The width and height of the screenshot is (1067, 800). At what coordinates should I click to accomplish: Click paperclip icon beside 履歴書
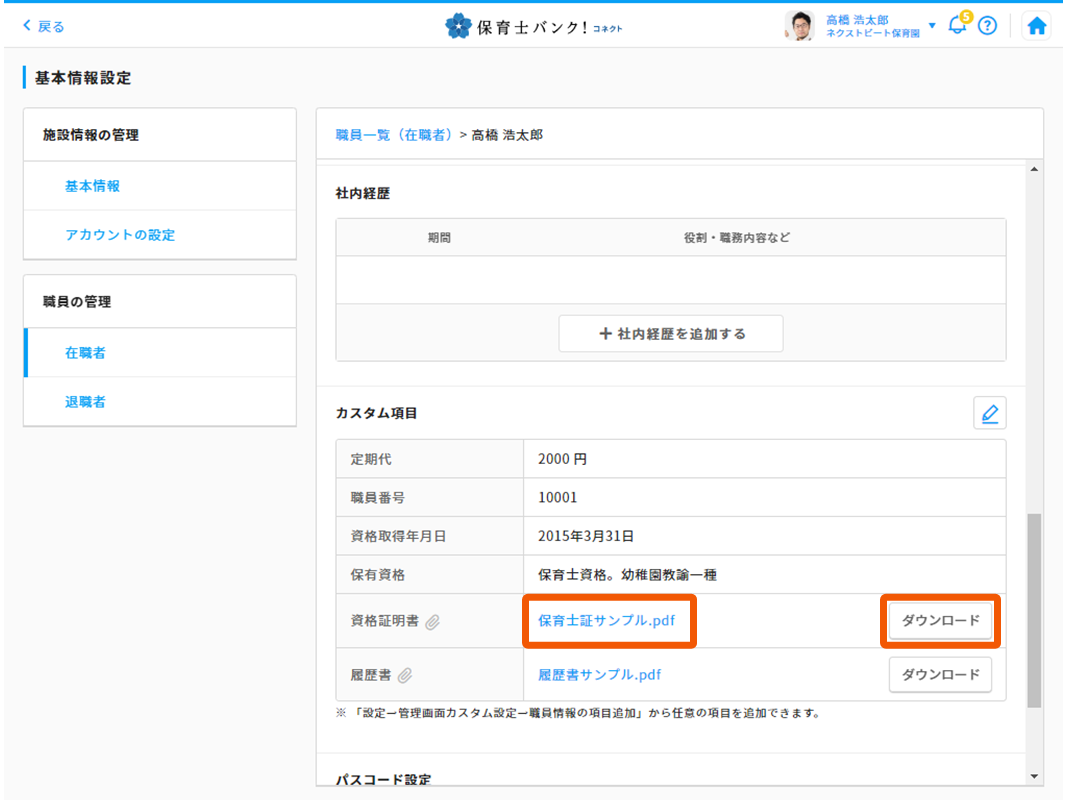coord(405,676)
